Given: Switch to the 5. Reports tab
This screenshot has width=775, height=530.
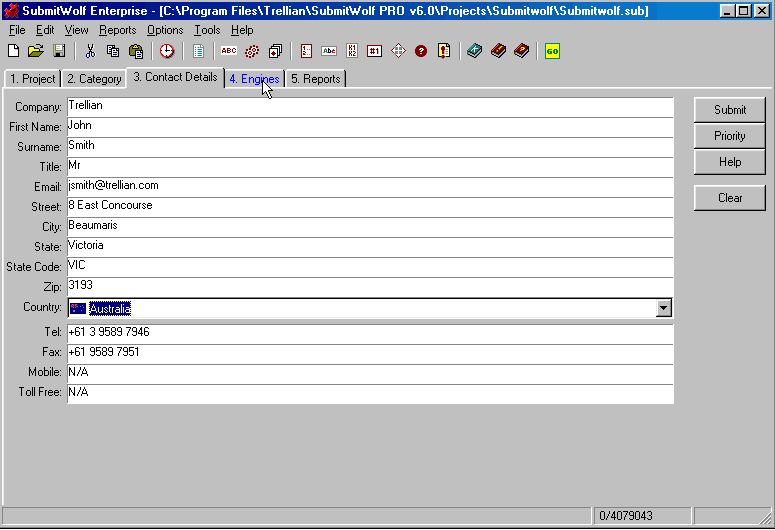Looking at the screenshot, I should pyautogui.click(x=316, y=79).
